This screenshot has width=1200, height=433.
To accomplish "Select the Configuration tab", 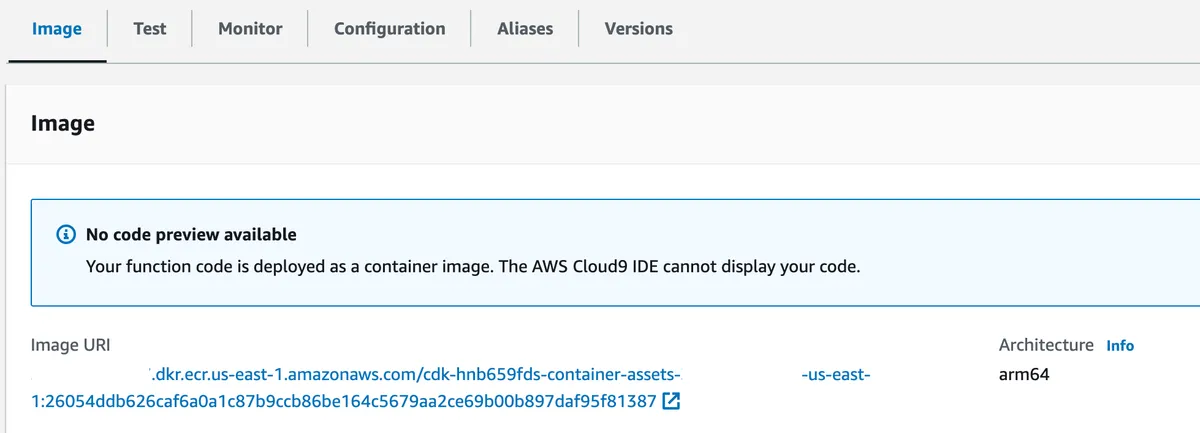I will click(x=390, y=29).
